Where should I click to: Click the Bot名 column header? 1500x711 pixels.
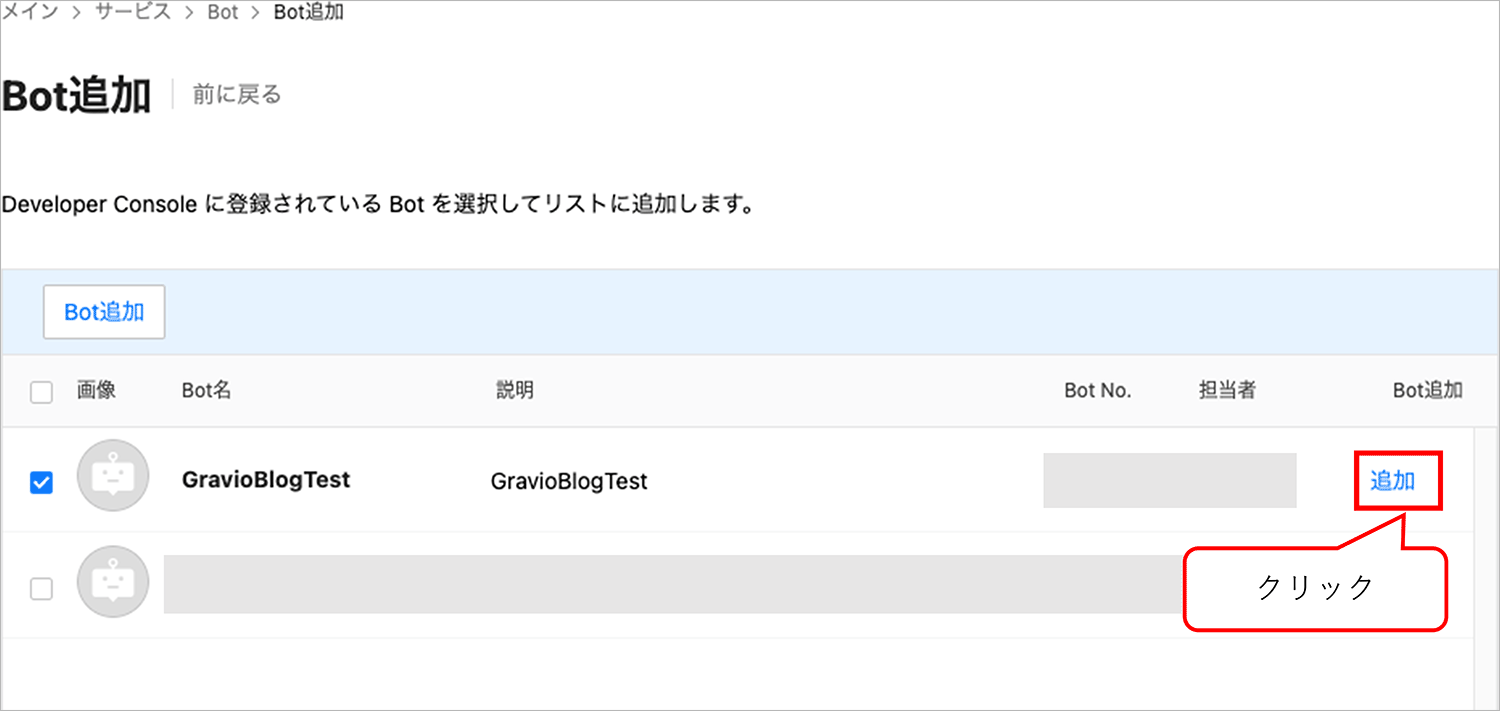tap(207, 390)
